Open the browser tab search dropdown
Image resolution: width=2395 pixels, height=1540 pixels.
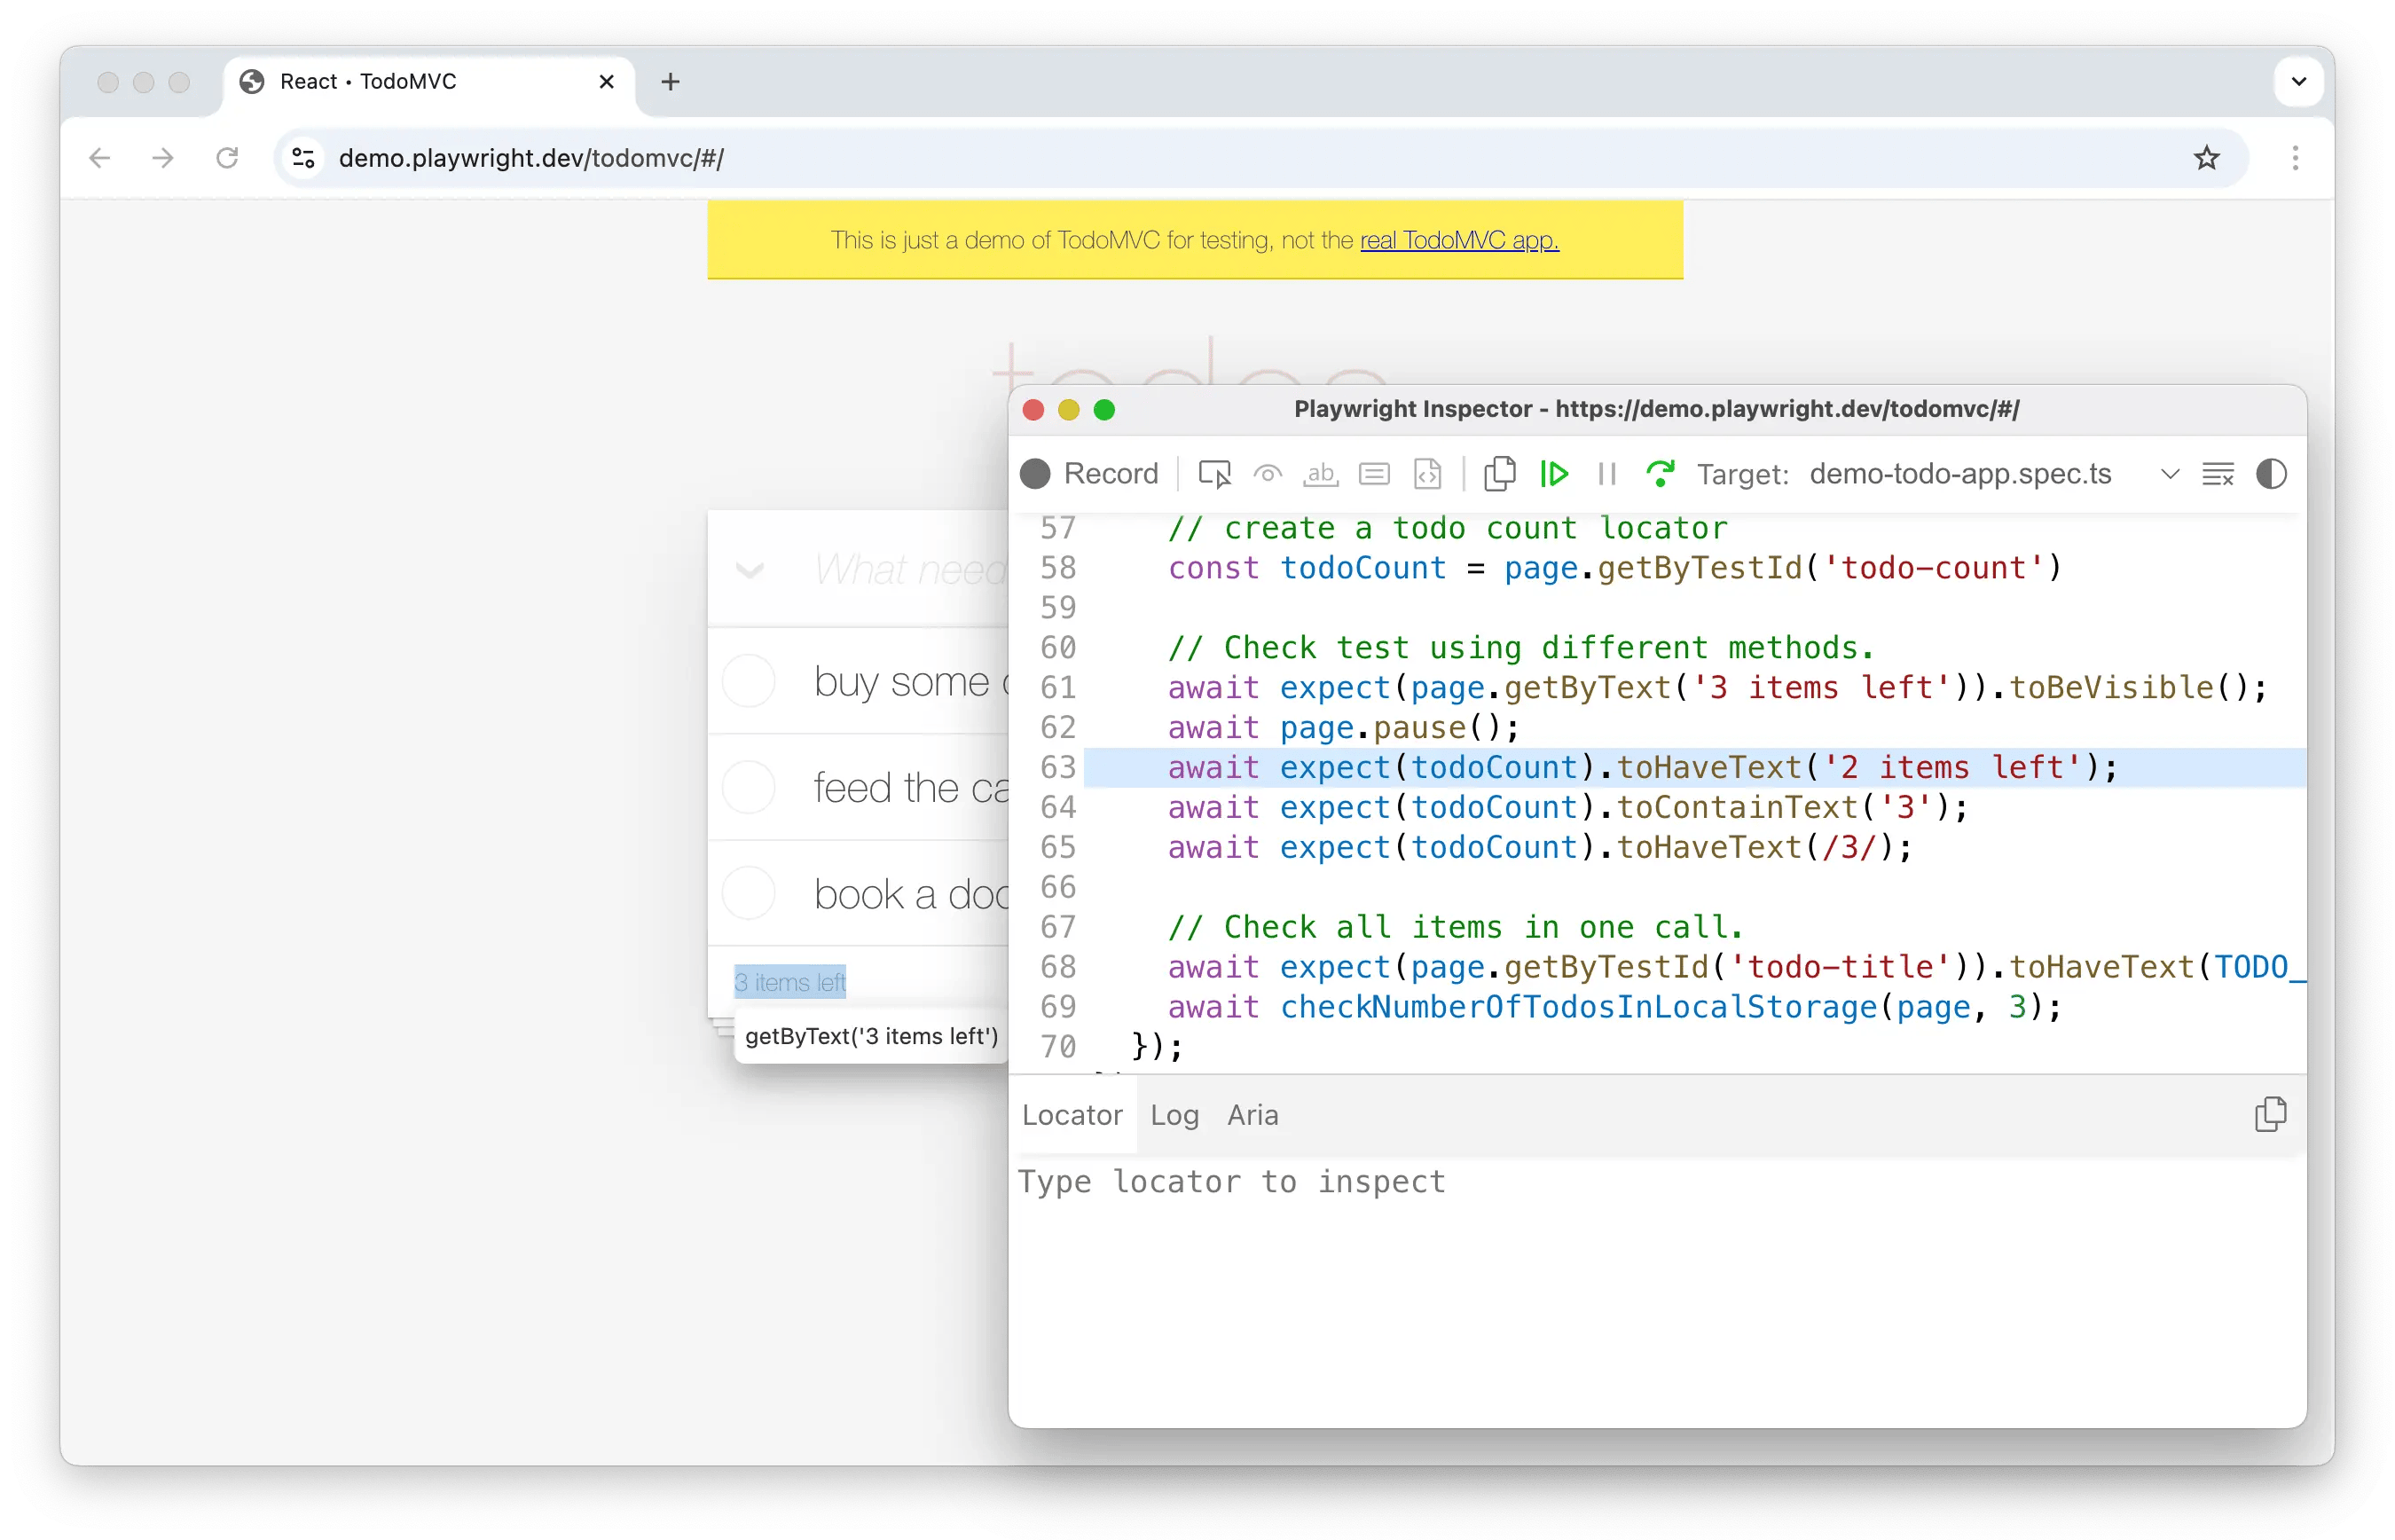2298,82
